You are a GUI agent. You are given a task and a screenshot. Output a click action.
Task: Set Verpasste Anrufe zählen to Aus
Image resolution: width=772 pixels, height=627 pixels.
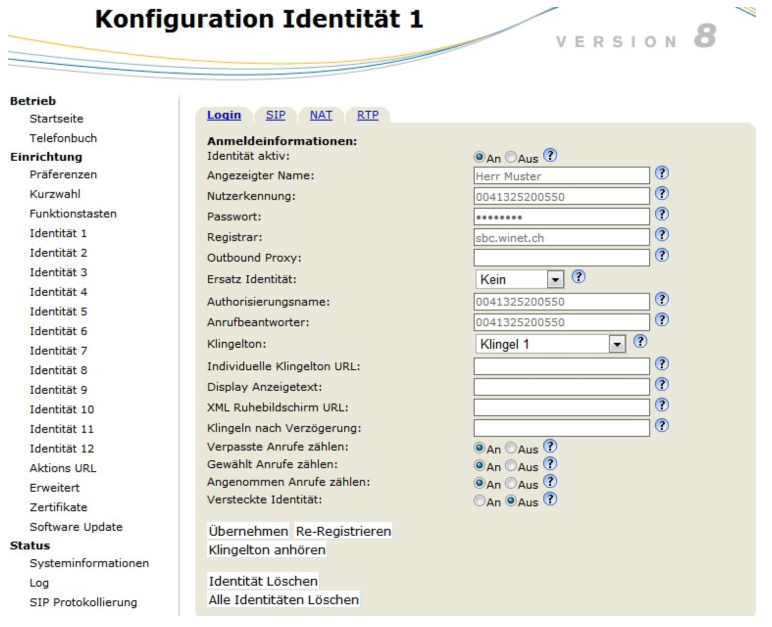click(x=511, y=448)
